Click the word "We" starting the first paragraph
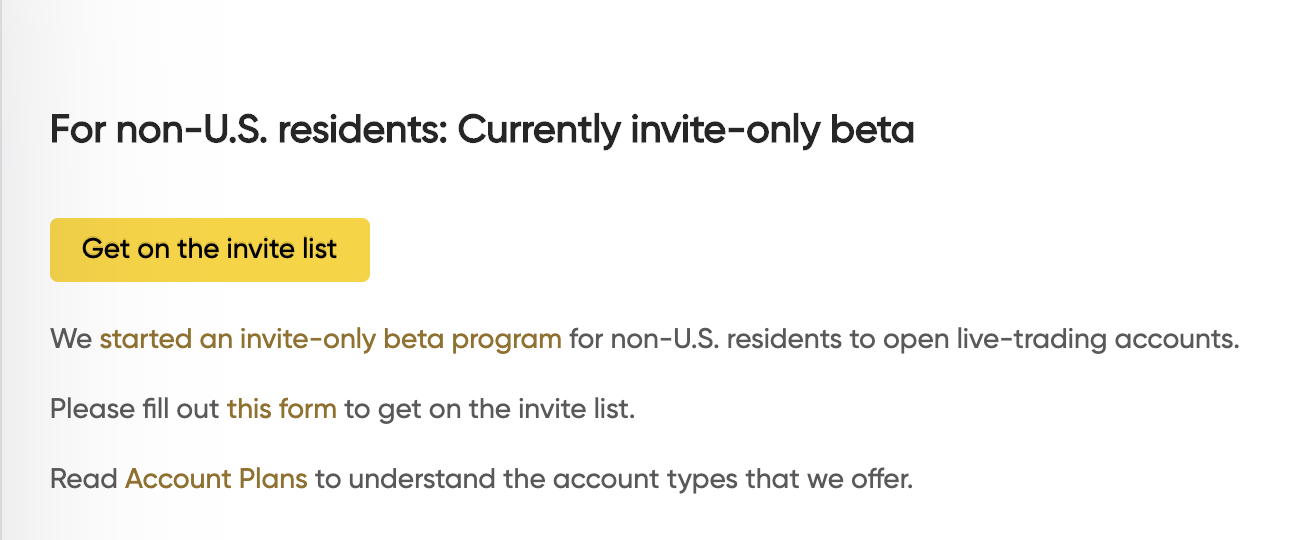The width and height of the screenshot is (1312, 540). click(71, 339)
